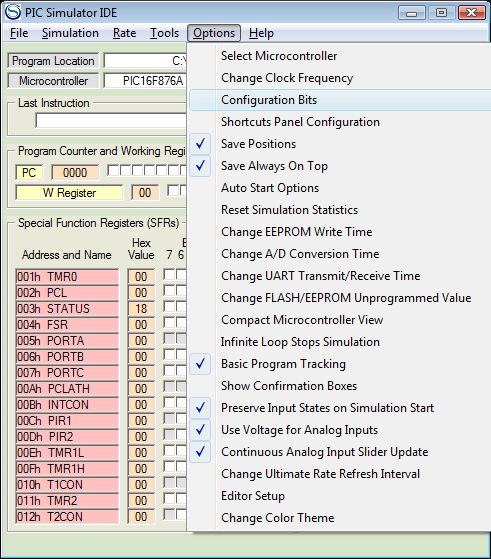Click the 001h TMR0 register row
Screen dimensions: 491x559
(67, 277)
